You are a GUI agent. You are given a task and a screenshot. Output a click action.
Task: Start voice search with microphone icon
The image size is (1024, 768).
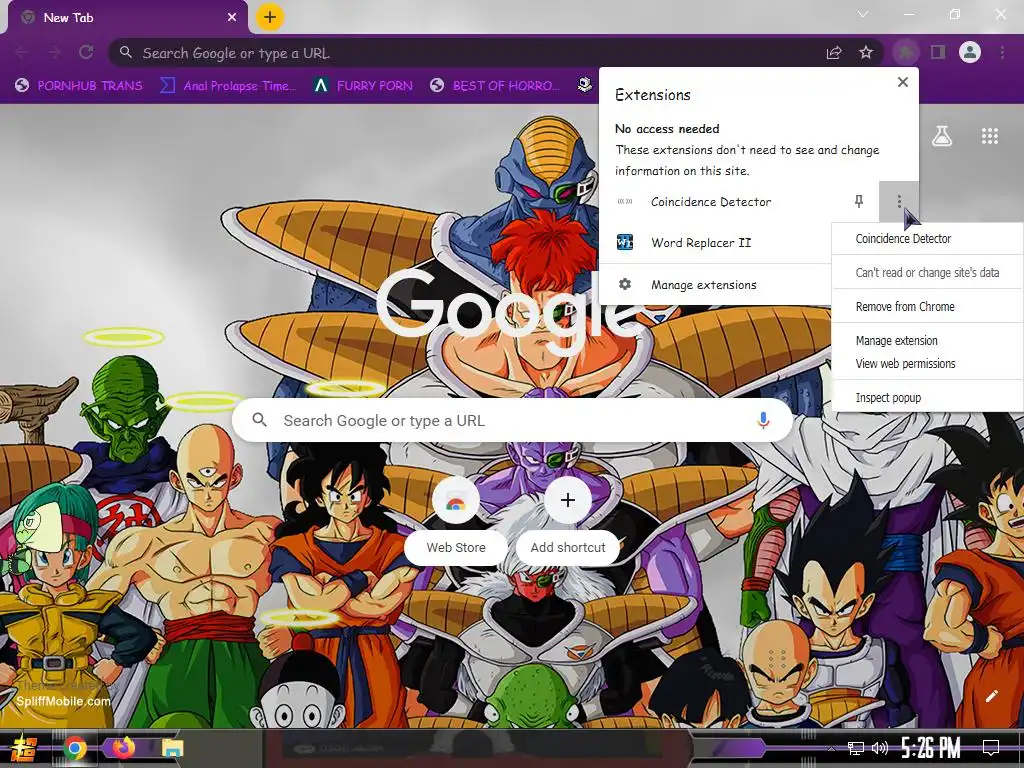[763, 421]
